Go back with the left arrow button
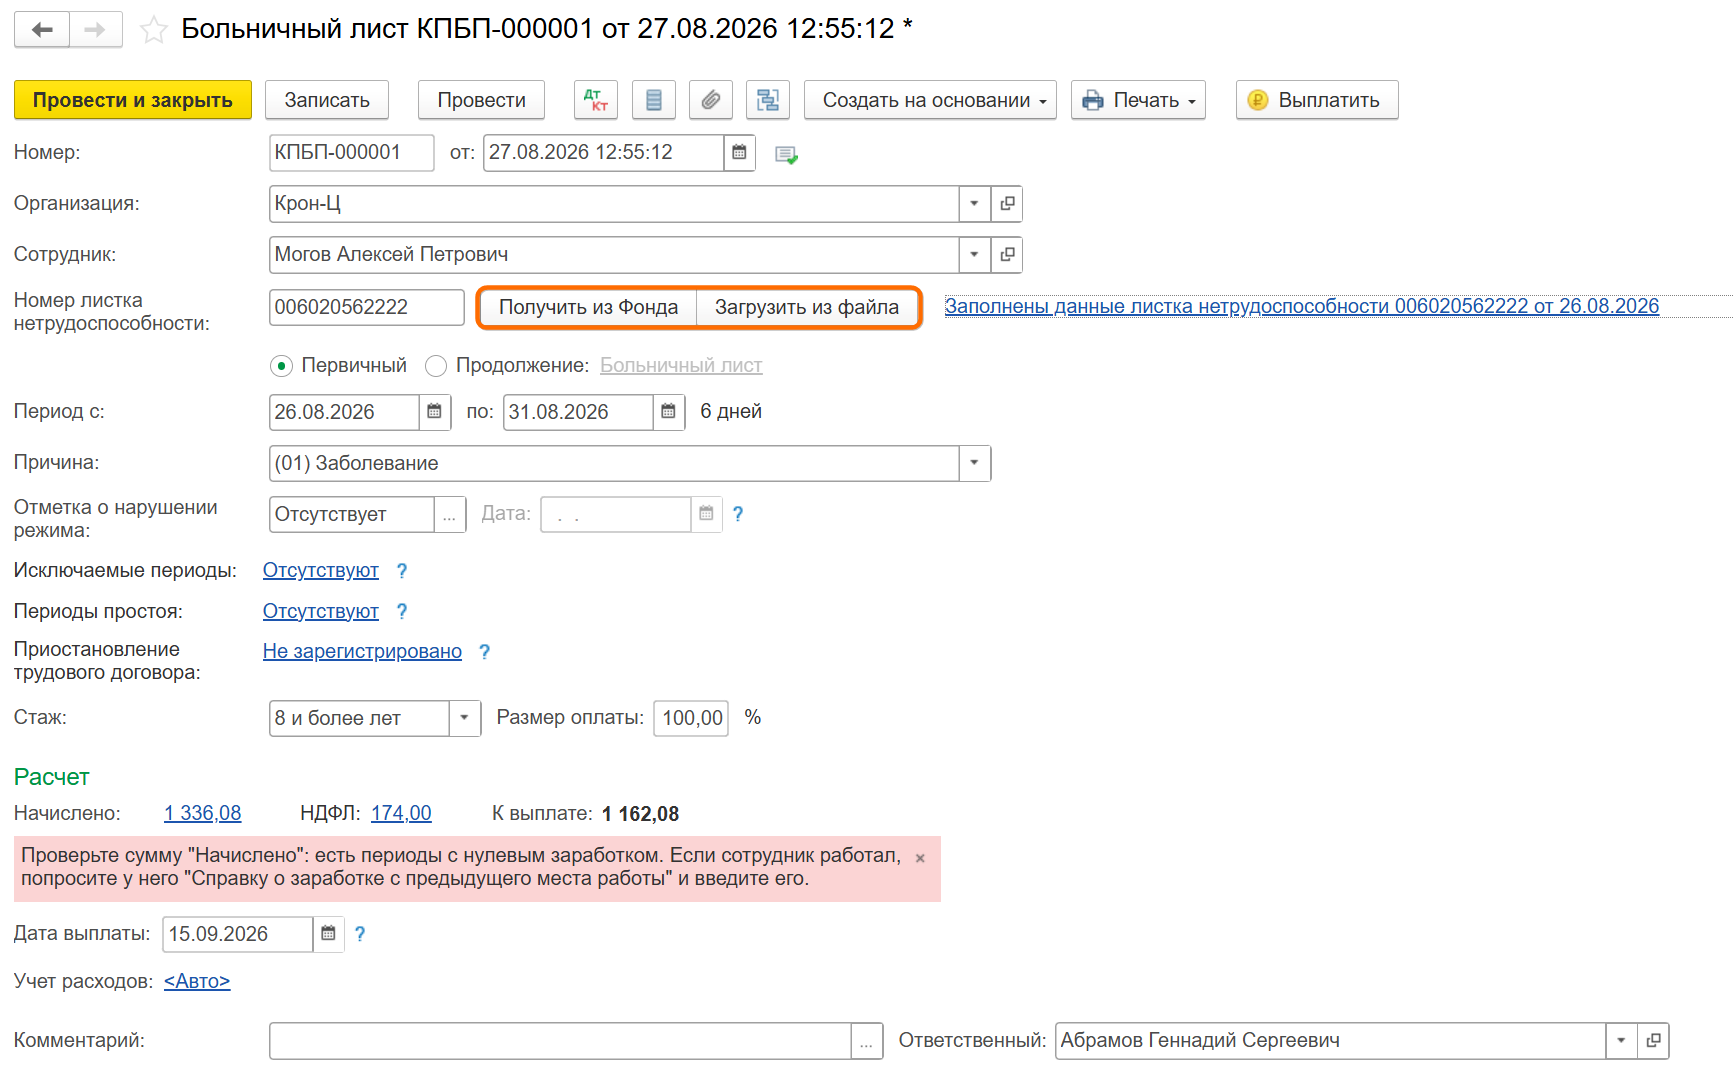The height and width of the screenshot is (1085, 1734). 42,30
